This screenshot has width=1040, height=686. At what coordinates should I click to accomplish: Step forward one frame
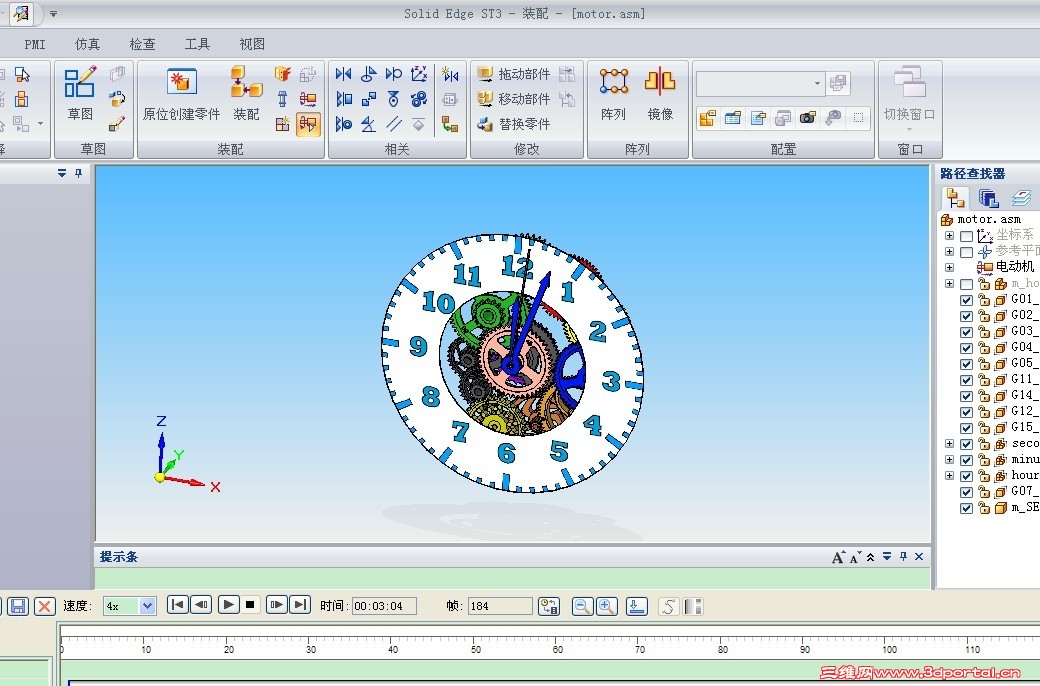[x=277, y=605]
